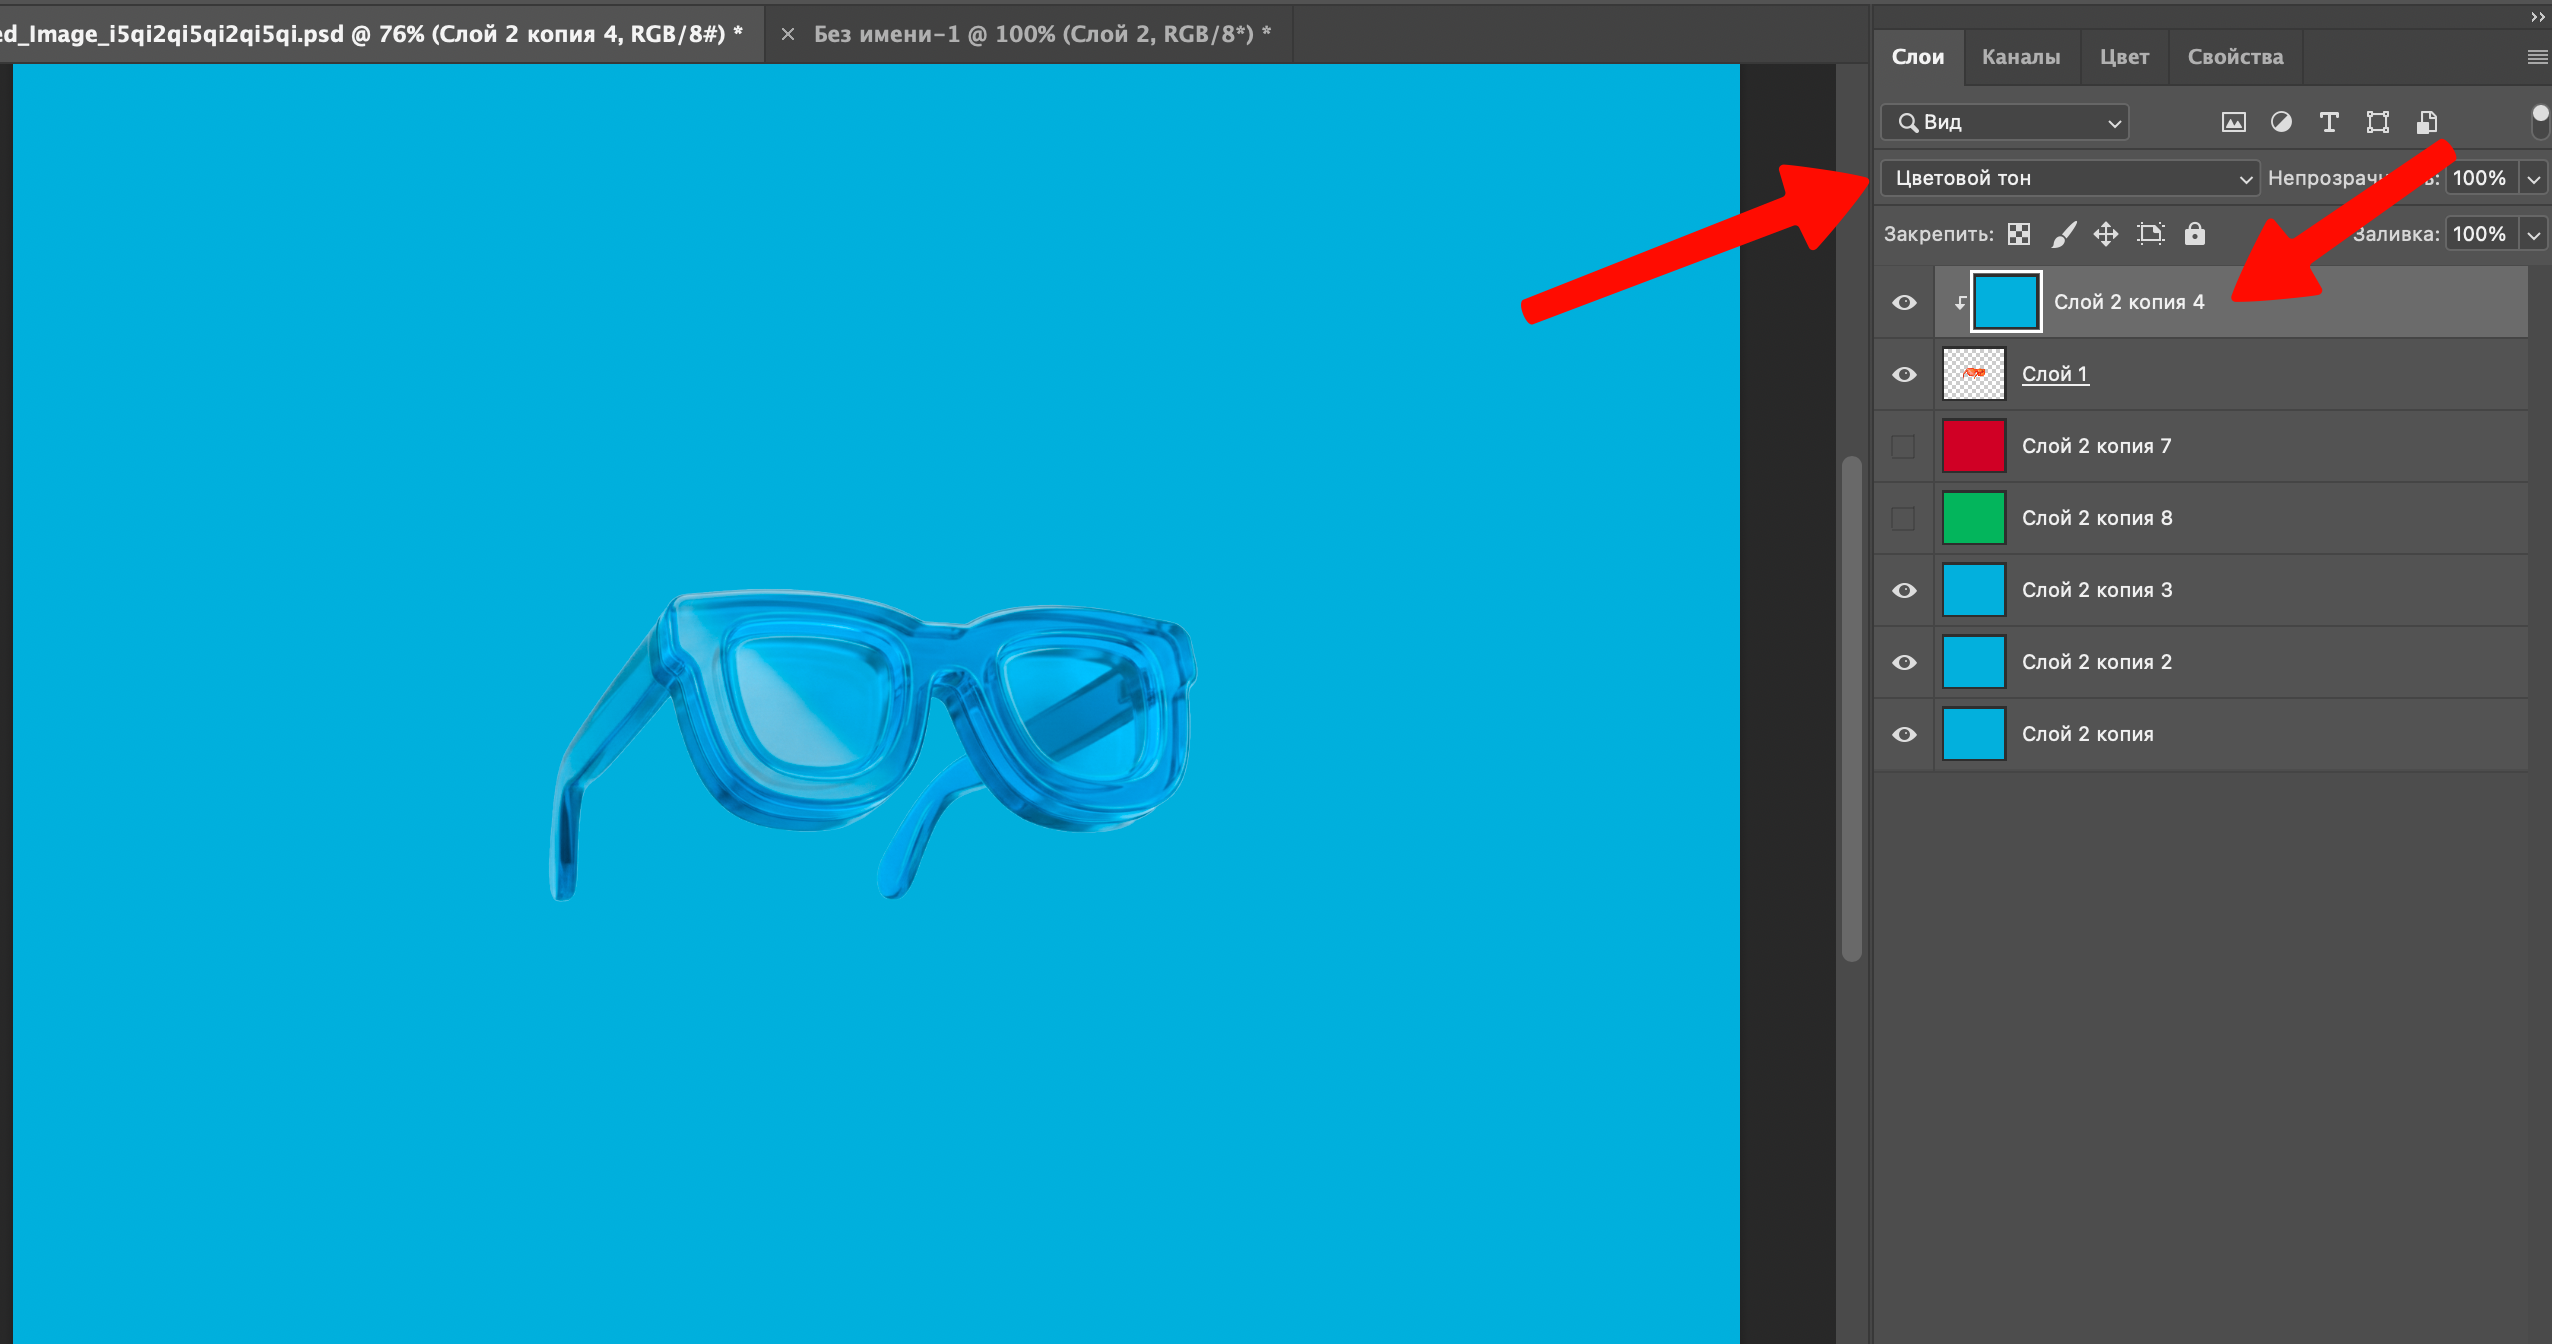Image resolution: width=2552 pixels, height=1344 pixels.
Task: Select the filter pixel layers icon
Action: (2234, 122)
